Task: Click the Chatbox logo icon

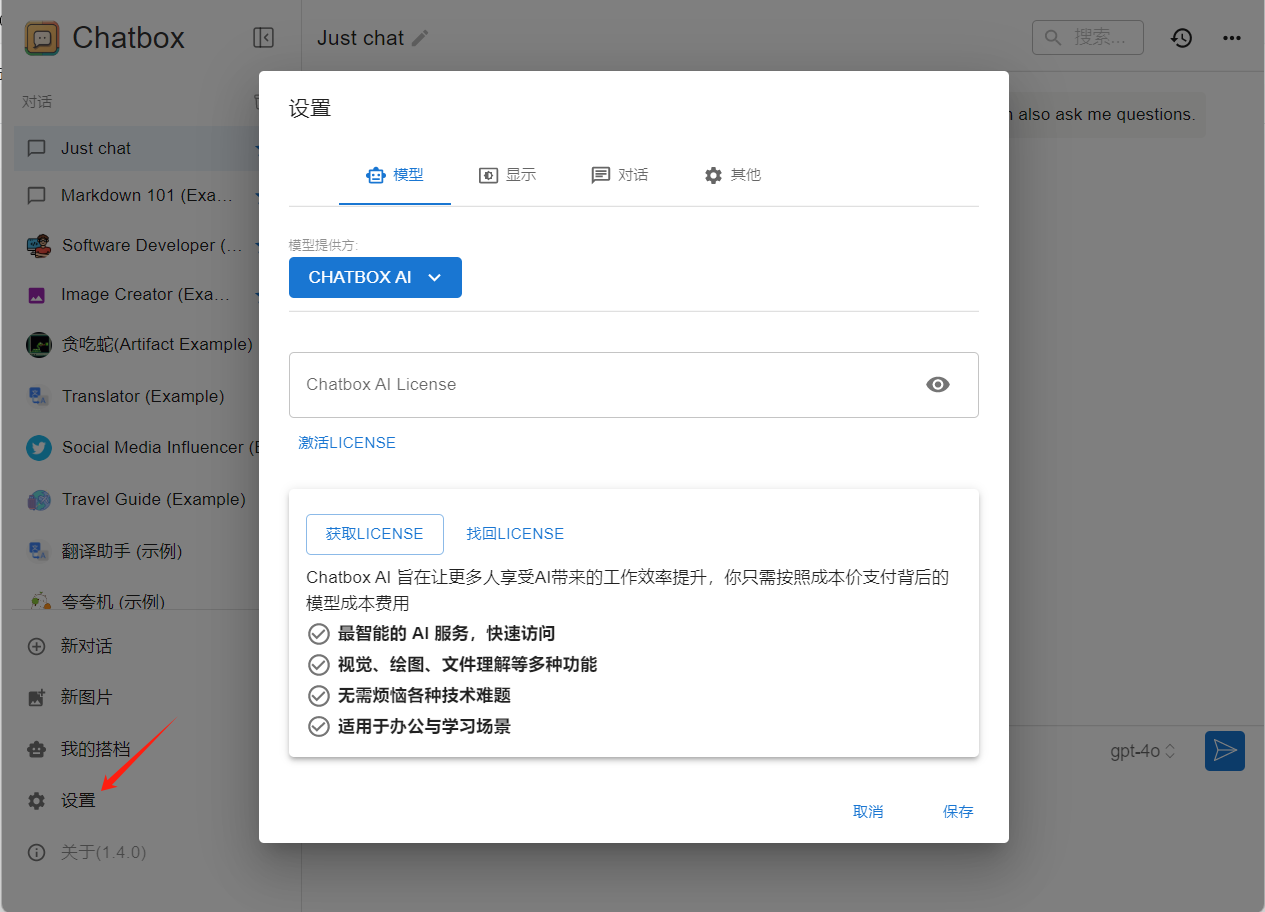Action: point(41,37)
